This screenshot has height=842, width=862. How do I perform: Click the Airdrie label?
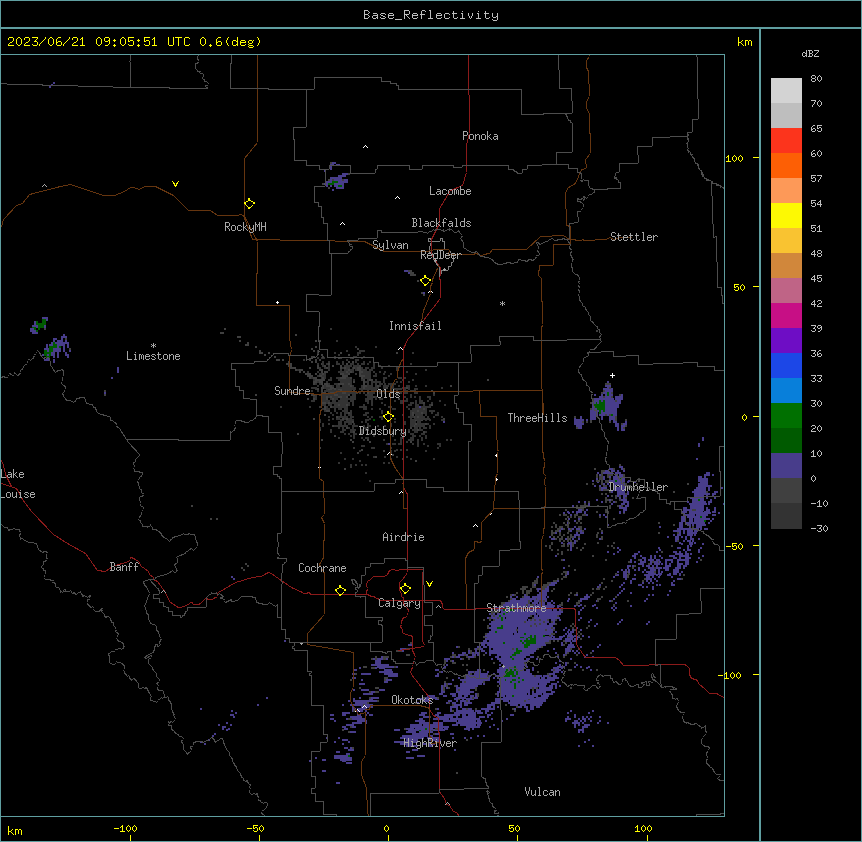[403, 537]
